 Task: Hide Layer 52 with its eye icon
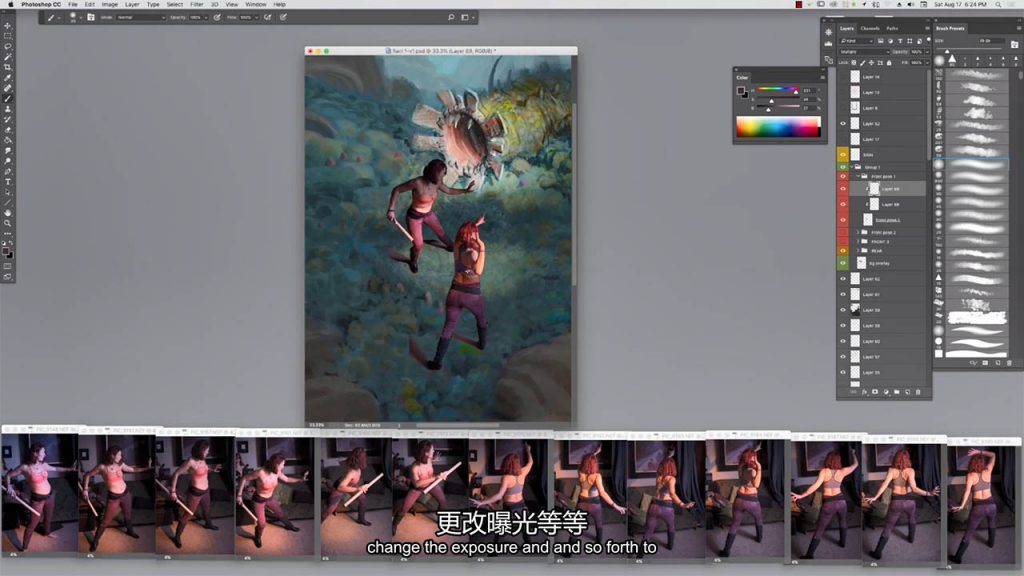pyautogui.click(x=843, y=123)
